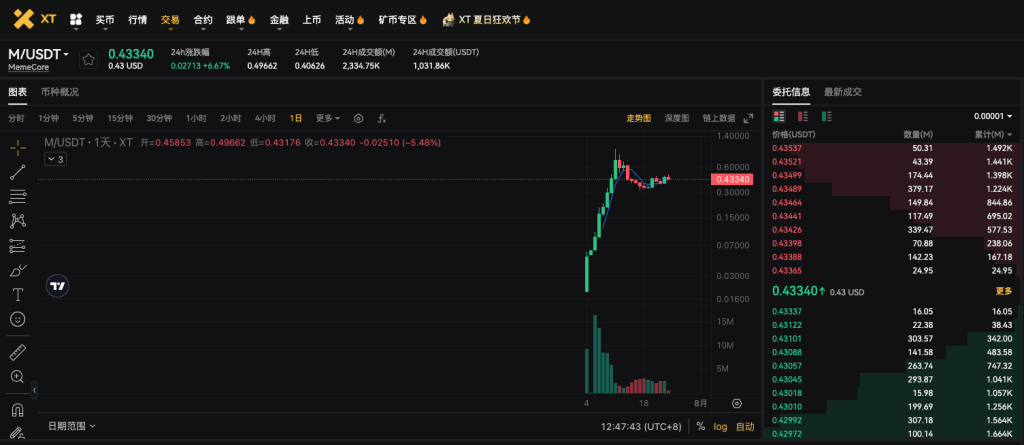Select the ruler measure tool
This screenshot has width=1024, height=445.
pyautogui.click(x=18, y=352)
